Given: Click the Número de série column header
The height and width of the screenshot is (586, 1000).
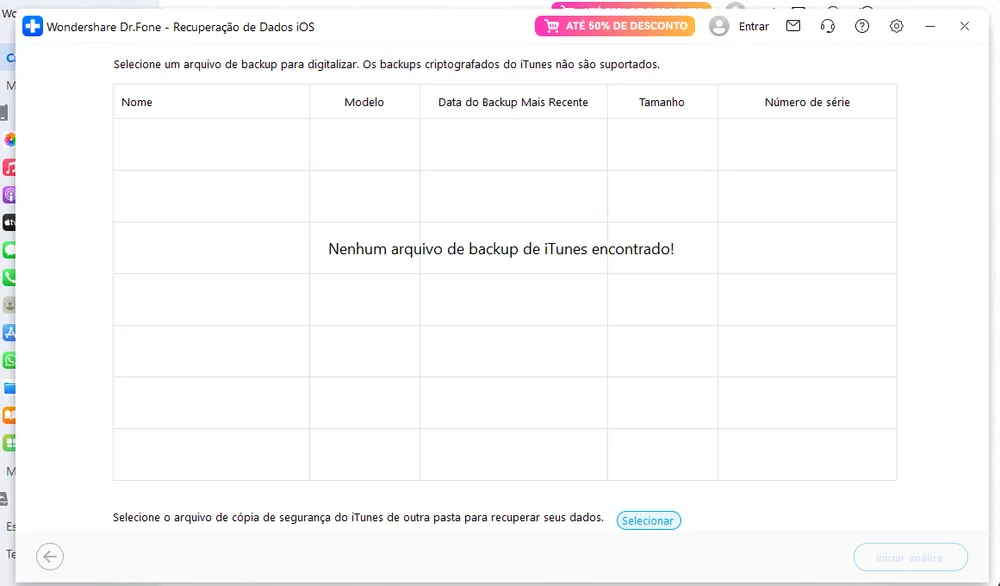Looking at the screenshot, I should click(x=807, y=102).
